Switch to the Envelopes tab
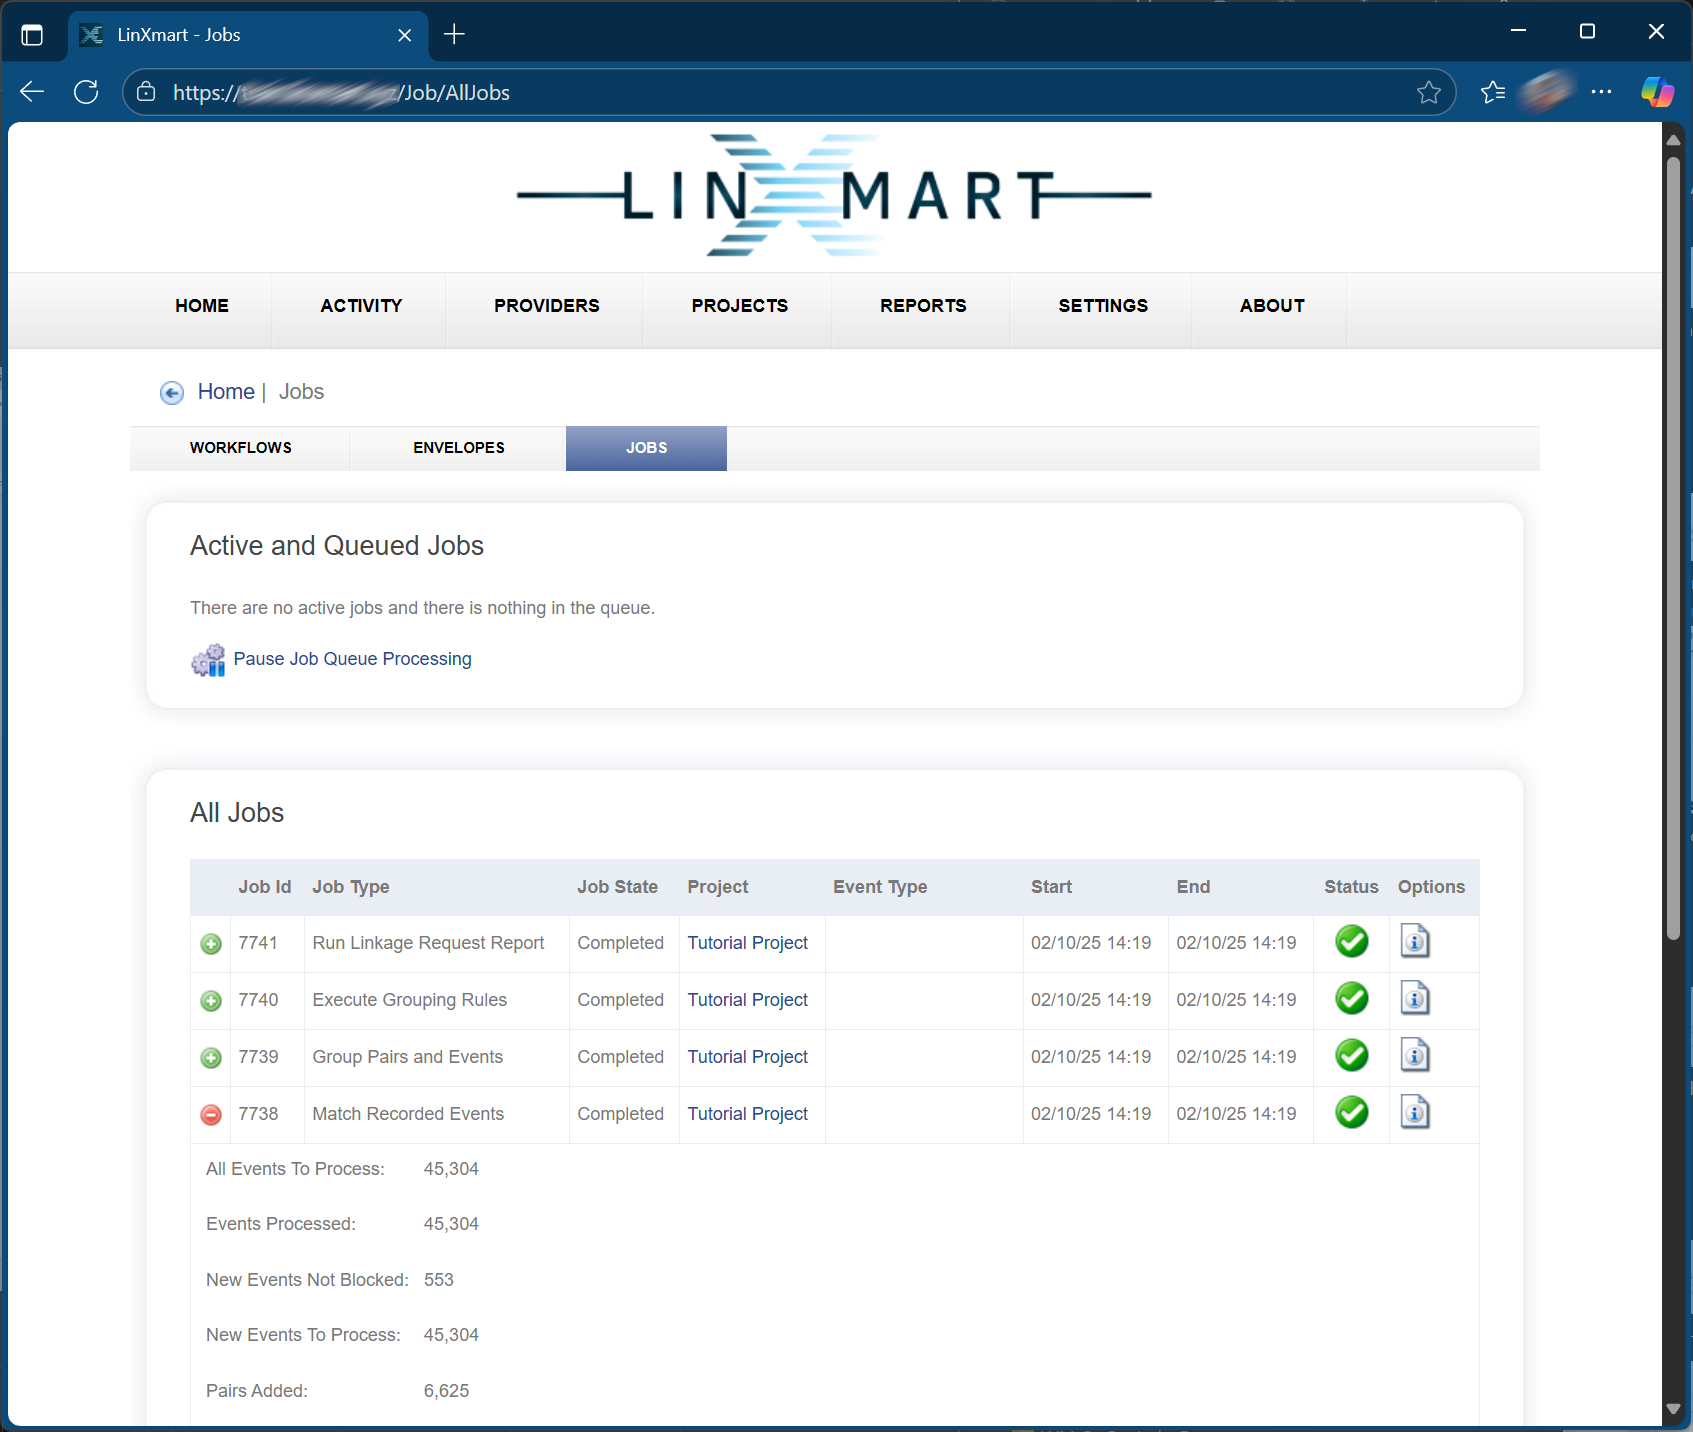Image resolution: width=1693 pixels, height=1432 pixels. tap(458, 448)
